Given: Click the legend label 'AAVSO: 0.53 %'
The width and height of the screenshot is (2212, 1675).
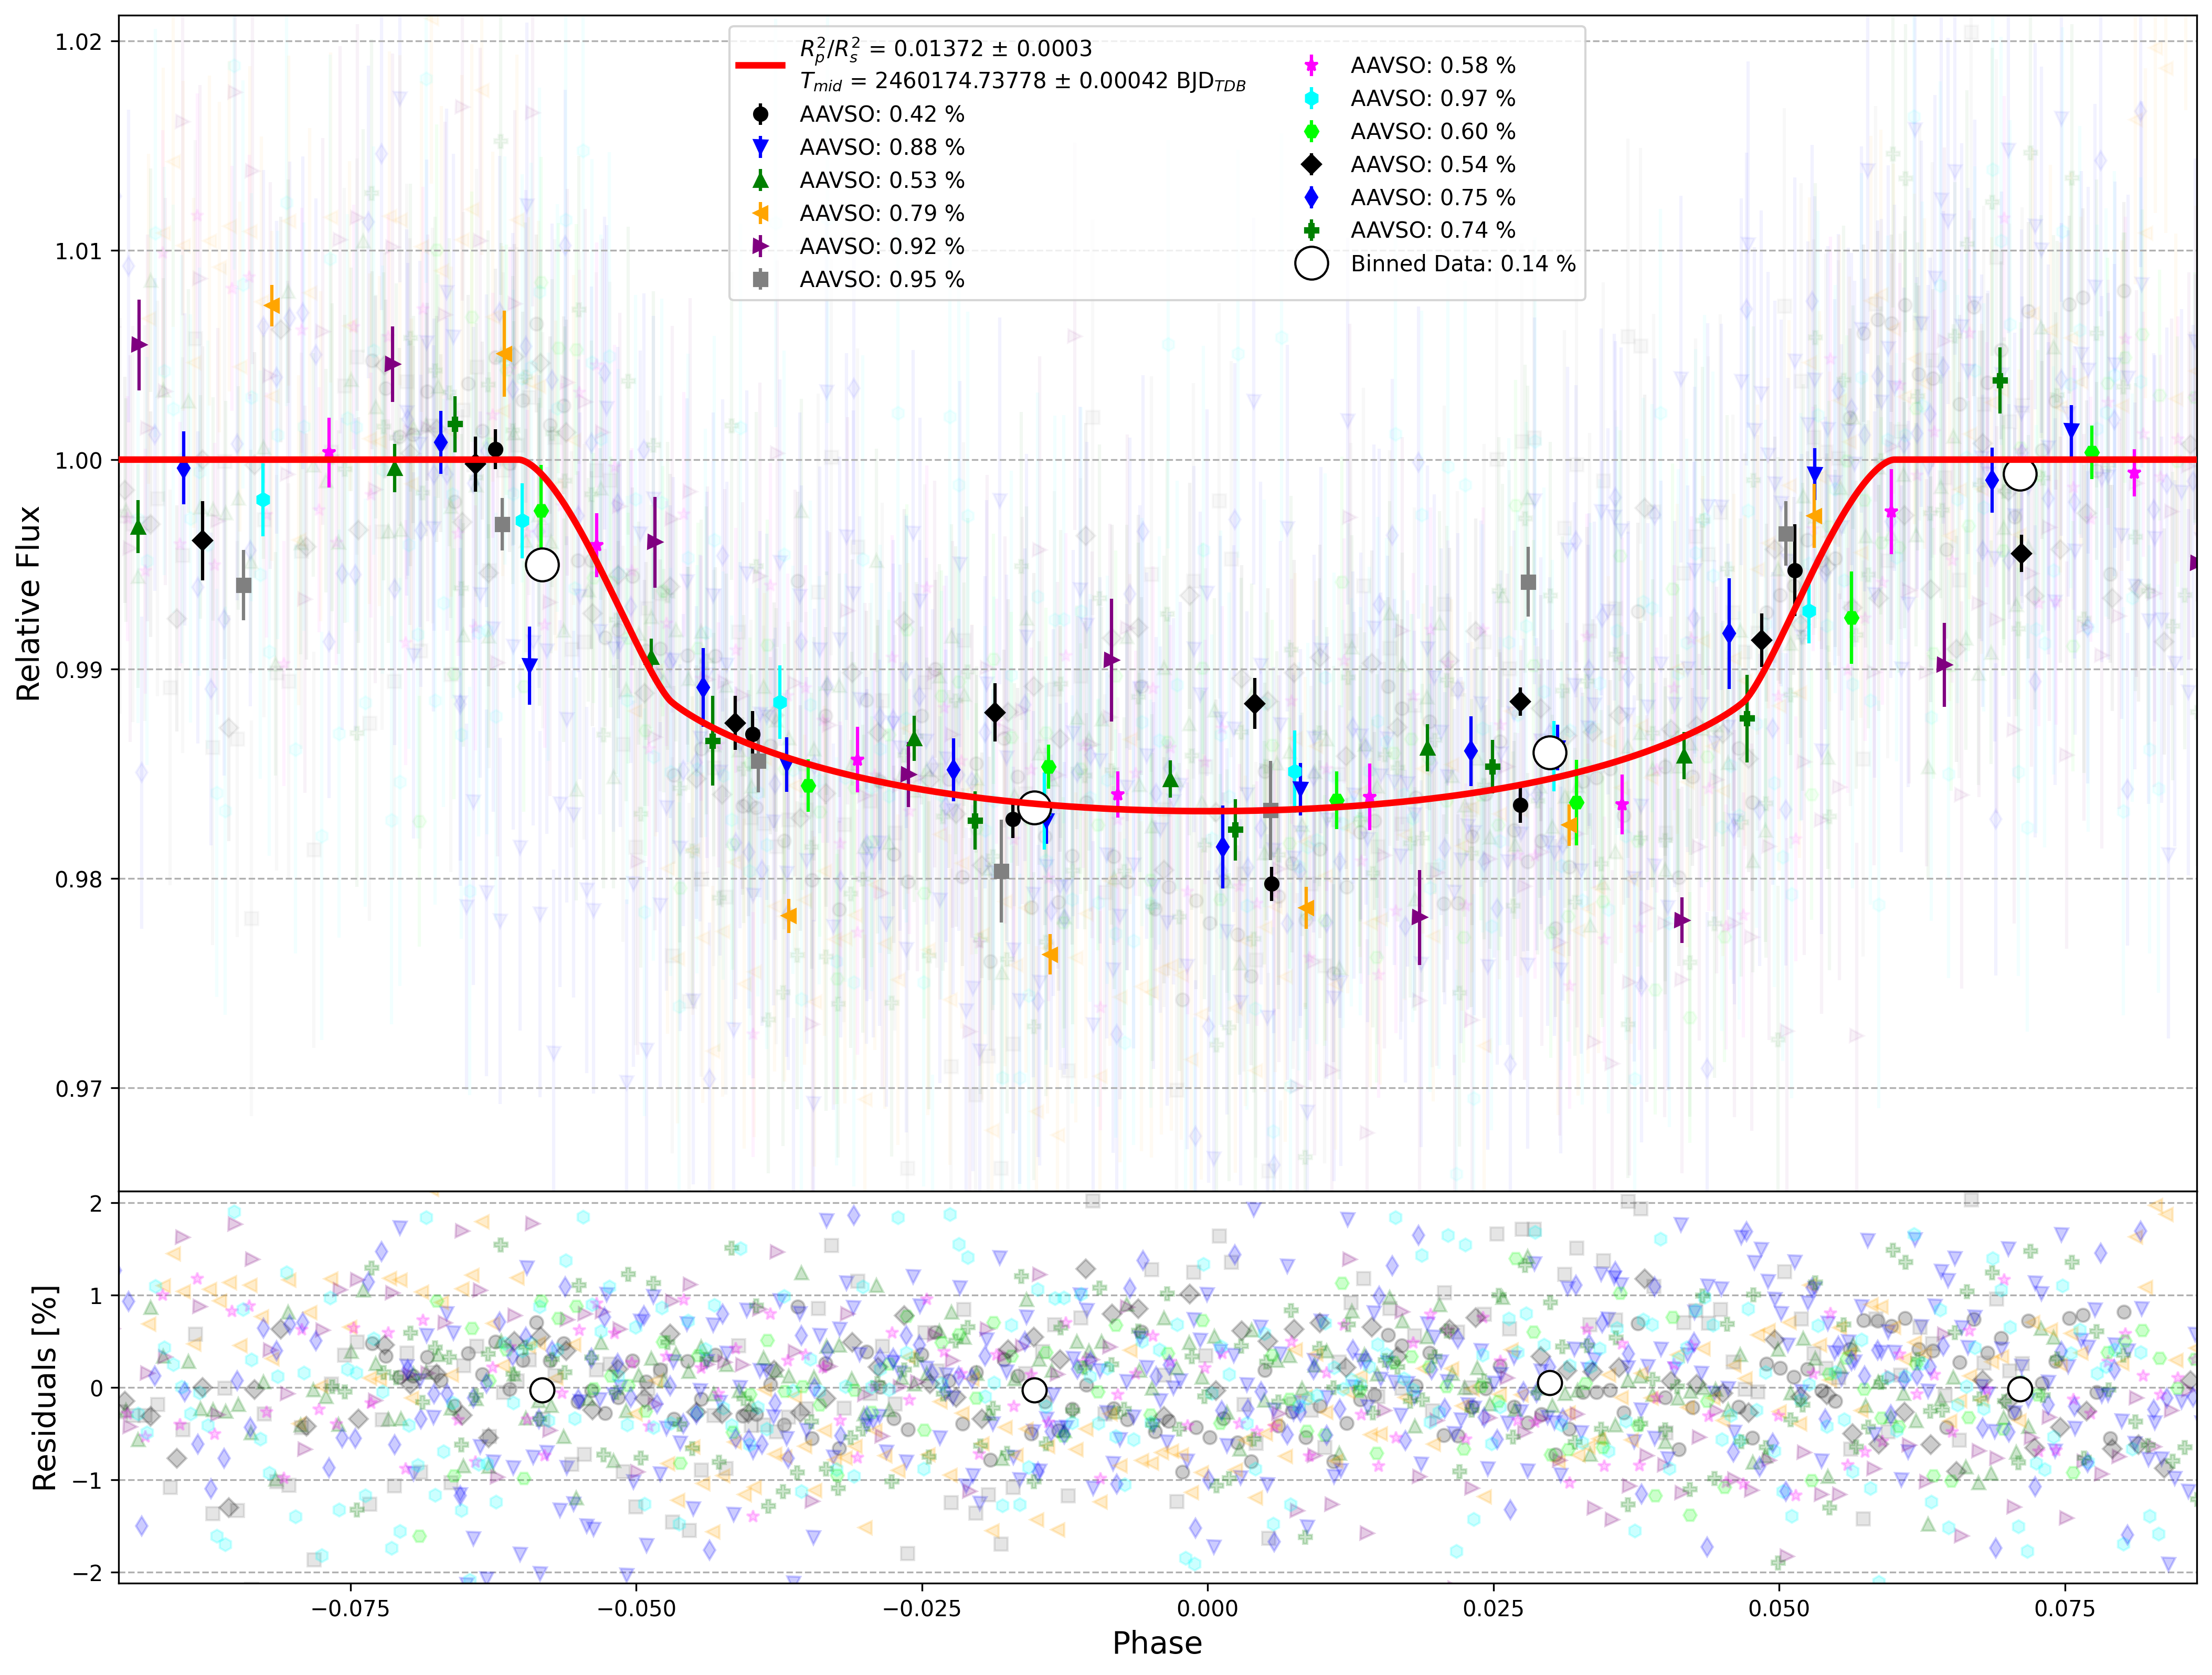Looking at the screenshot, I should (882, 180).
